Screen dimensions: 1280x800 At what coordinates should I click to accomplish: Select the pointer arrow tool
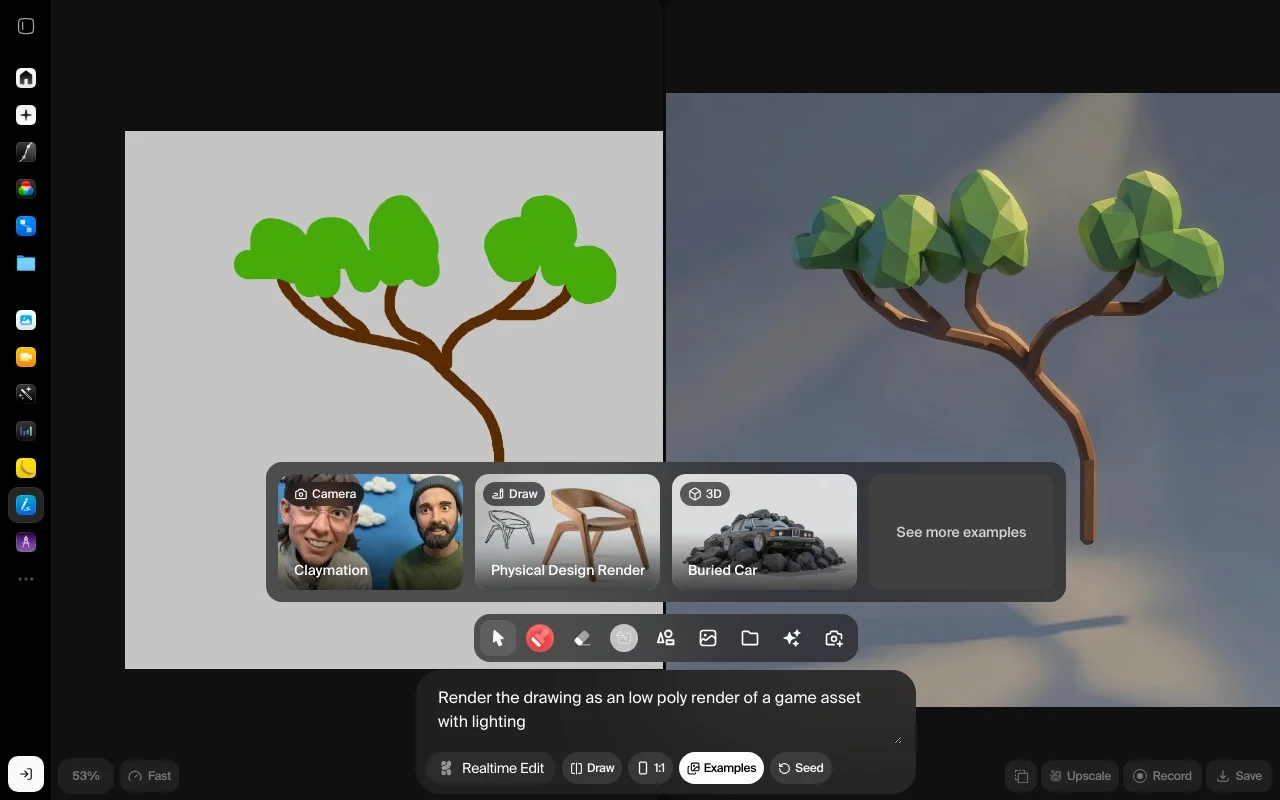(x=498, y=638)
